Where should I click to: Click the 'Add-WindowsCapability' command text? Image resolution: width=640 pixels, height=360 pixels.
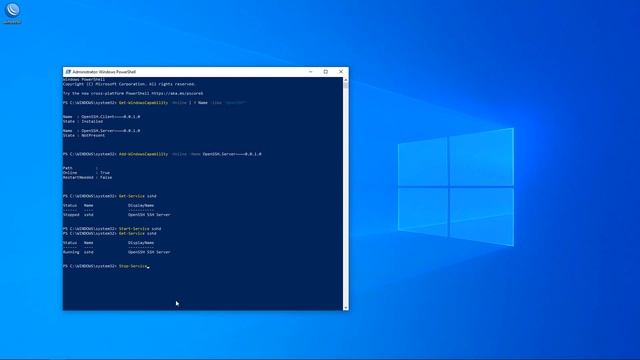tap(143, 154)
